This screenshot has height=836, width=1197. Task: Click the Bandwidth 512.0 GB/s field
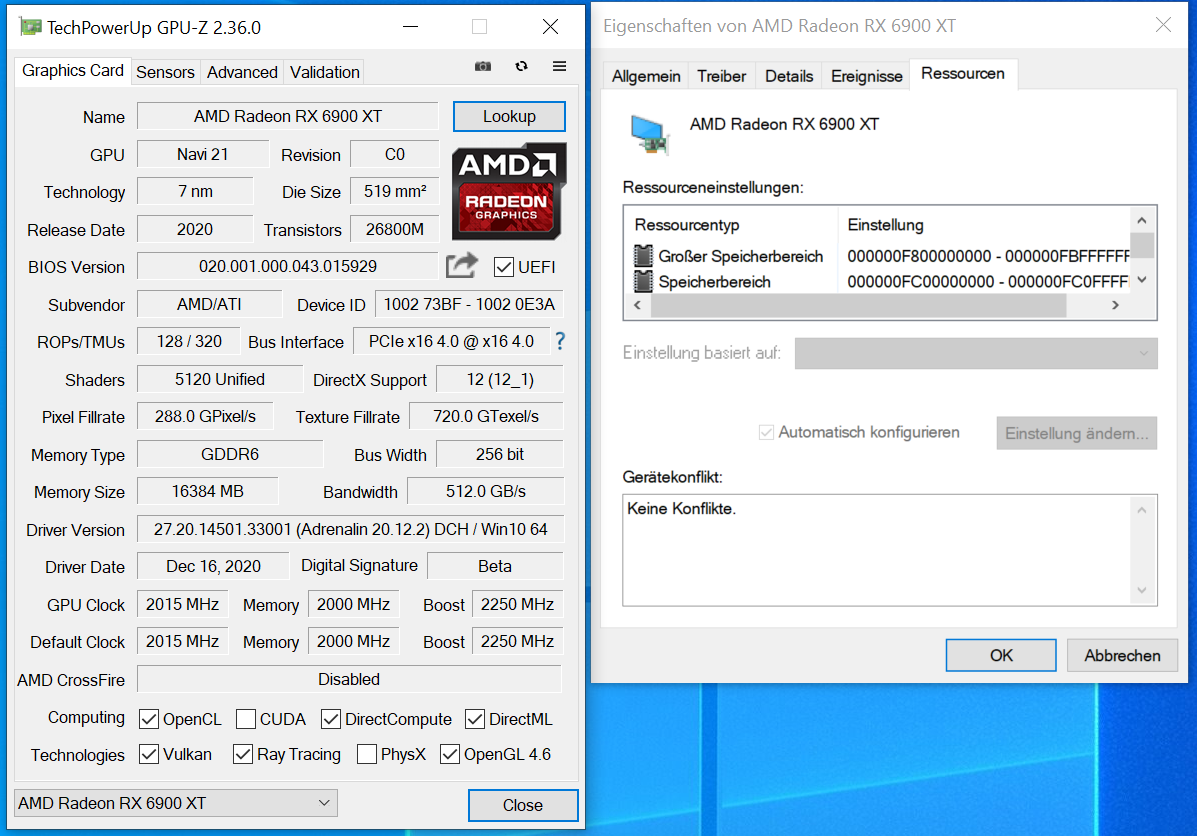[486, 492]
